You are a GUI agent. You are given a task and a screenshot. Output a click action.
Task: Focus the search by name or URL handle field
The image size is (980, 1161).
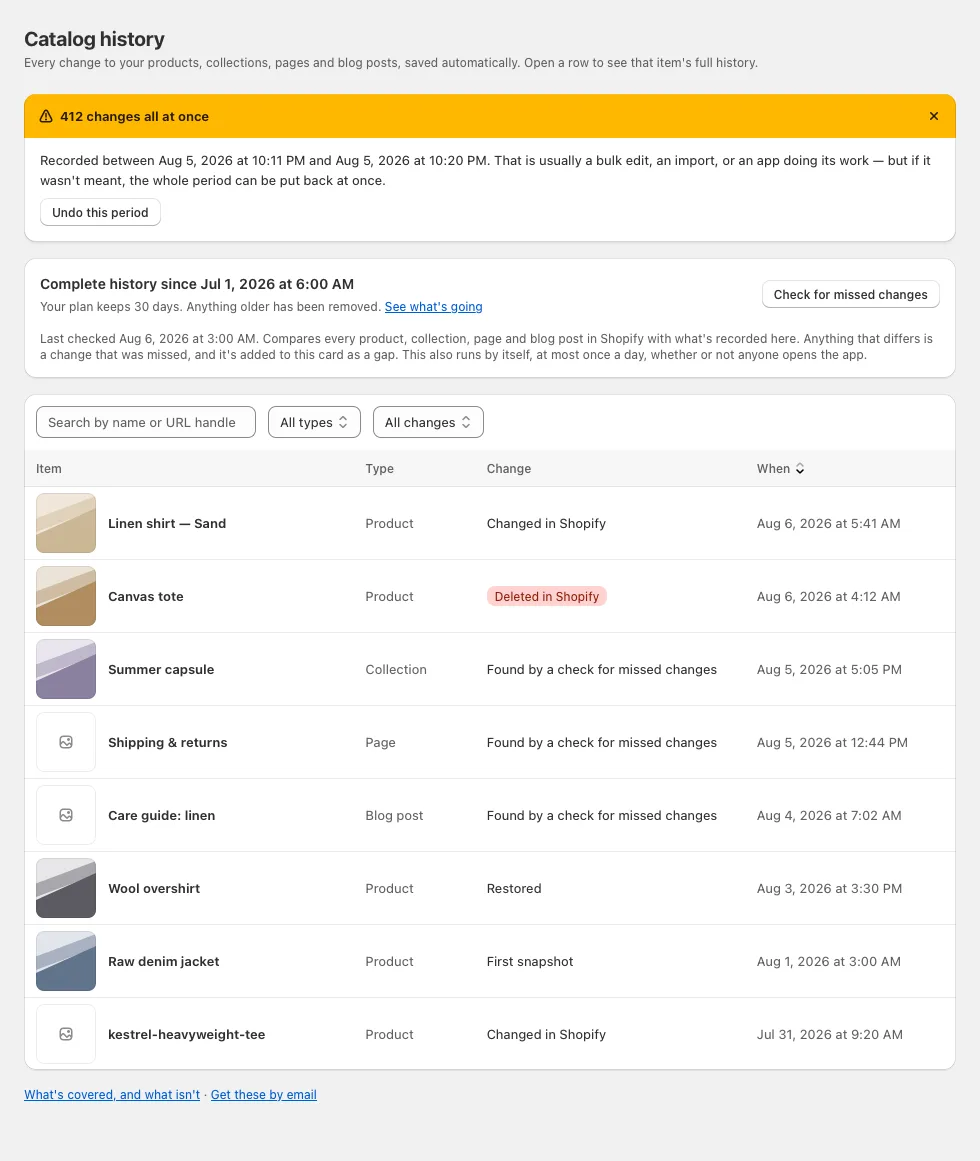click(146, 422)
